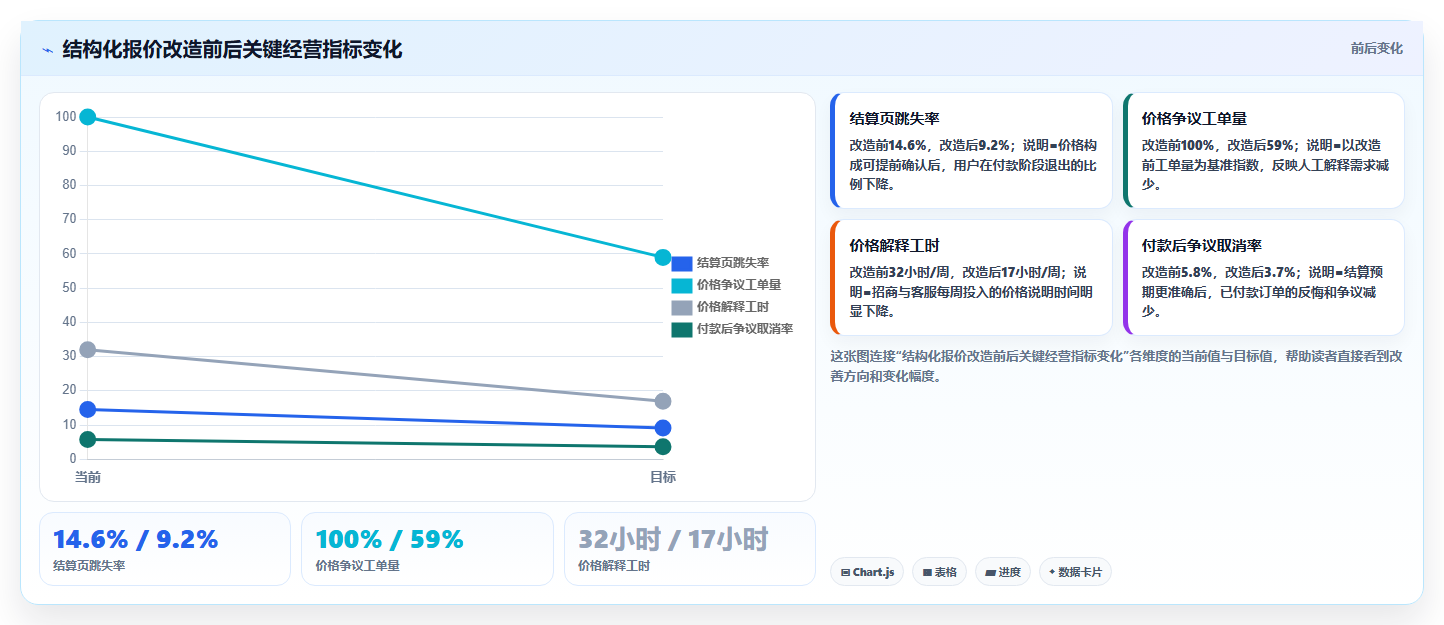Click the 14.6% / 9.2% stat value
Screen dimensions: 1444x625
[x=135, y=539]
